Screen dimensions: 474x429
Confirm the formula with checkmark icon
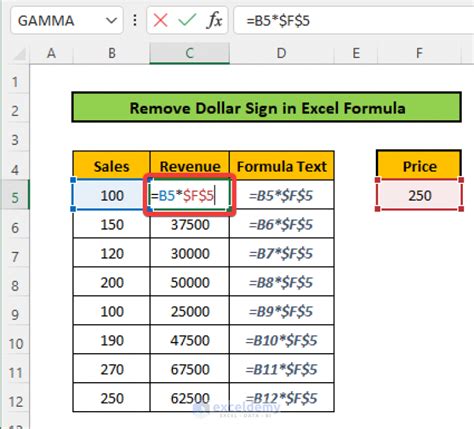(x=187, y=21)
